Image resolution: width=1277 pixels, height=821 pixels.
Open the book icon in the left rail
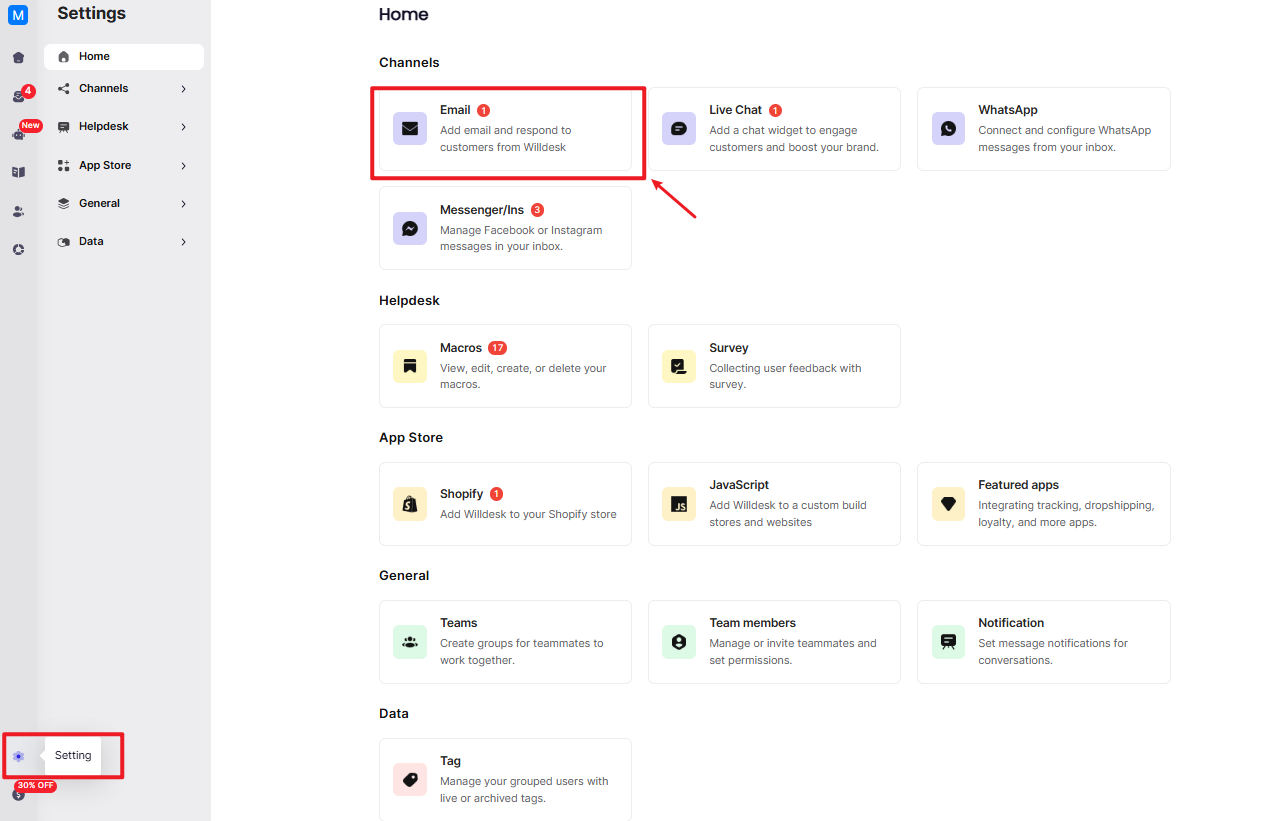click(18, 172)
